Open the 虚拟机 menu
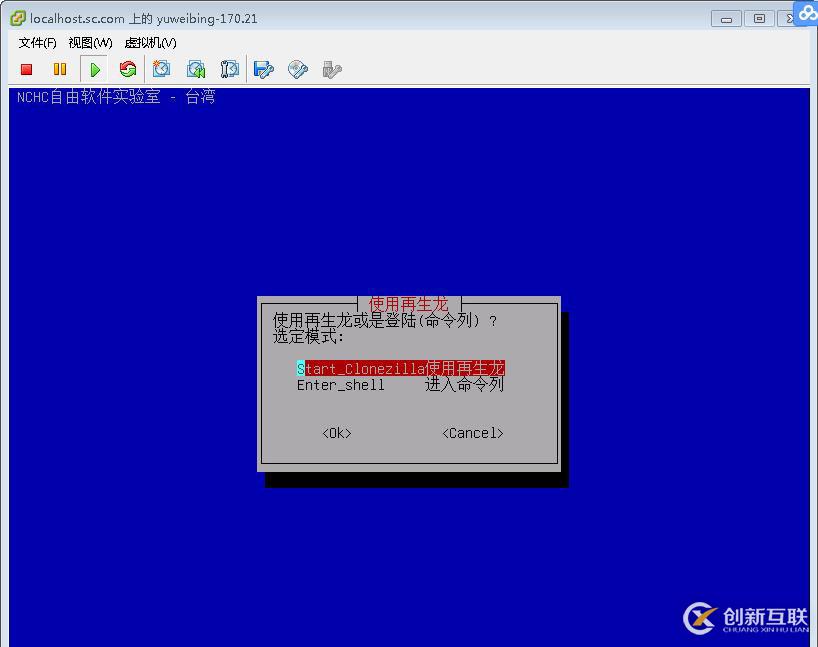This screenshot has width=818, height=647. point(148,43)
